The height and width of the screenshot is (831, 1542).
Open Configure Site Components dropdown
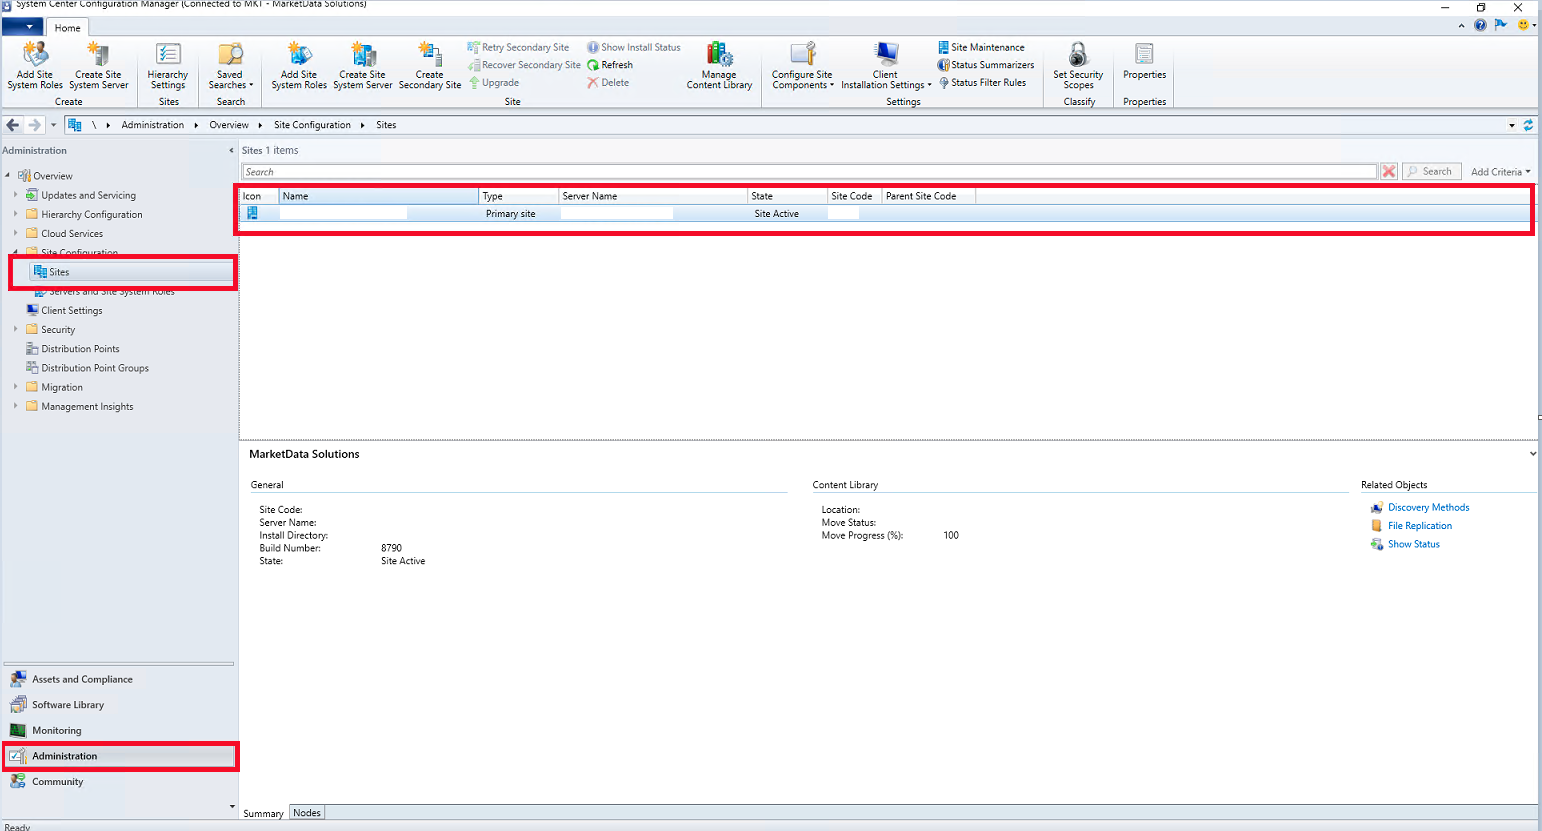tap(802, 65)
